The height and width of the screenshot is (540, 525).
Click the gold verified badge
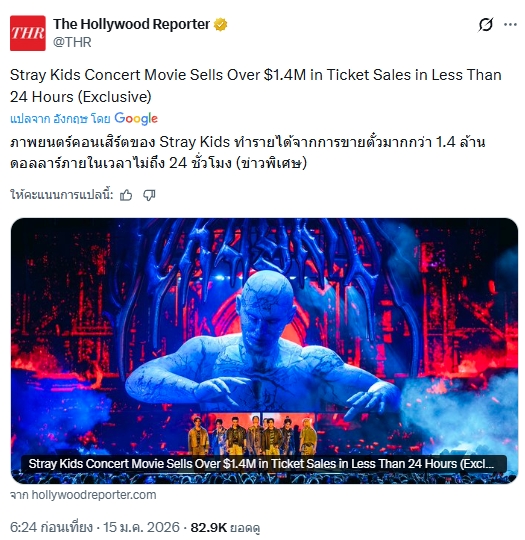coord(220,25)
